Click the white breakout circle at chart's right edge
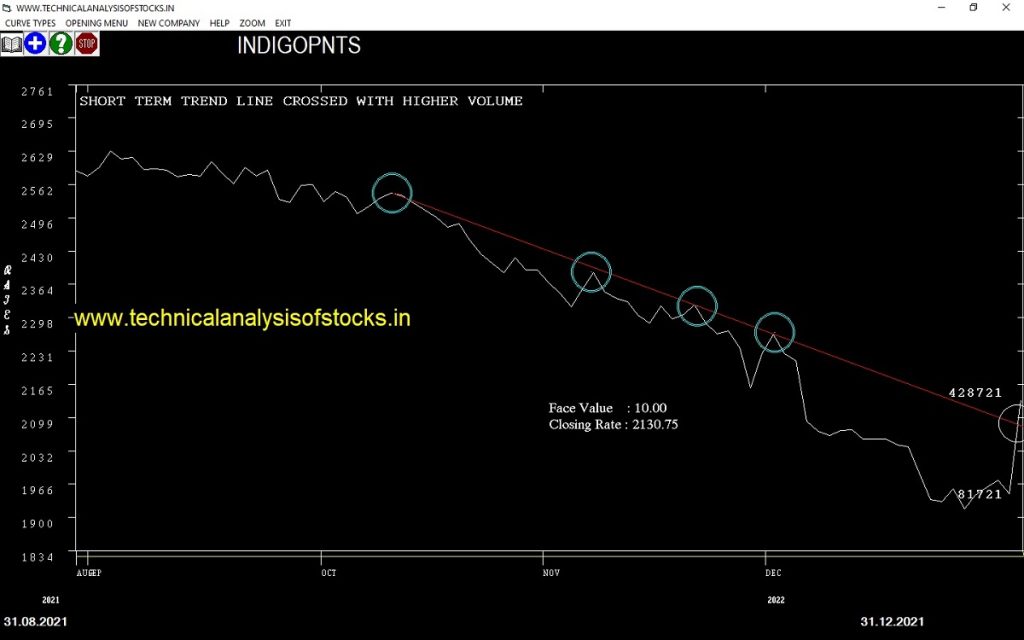The width and height of the screenshot is (1024, 640). [x=1014, y=422]
